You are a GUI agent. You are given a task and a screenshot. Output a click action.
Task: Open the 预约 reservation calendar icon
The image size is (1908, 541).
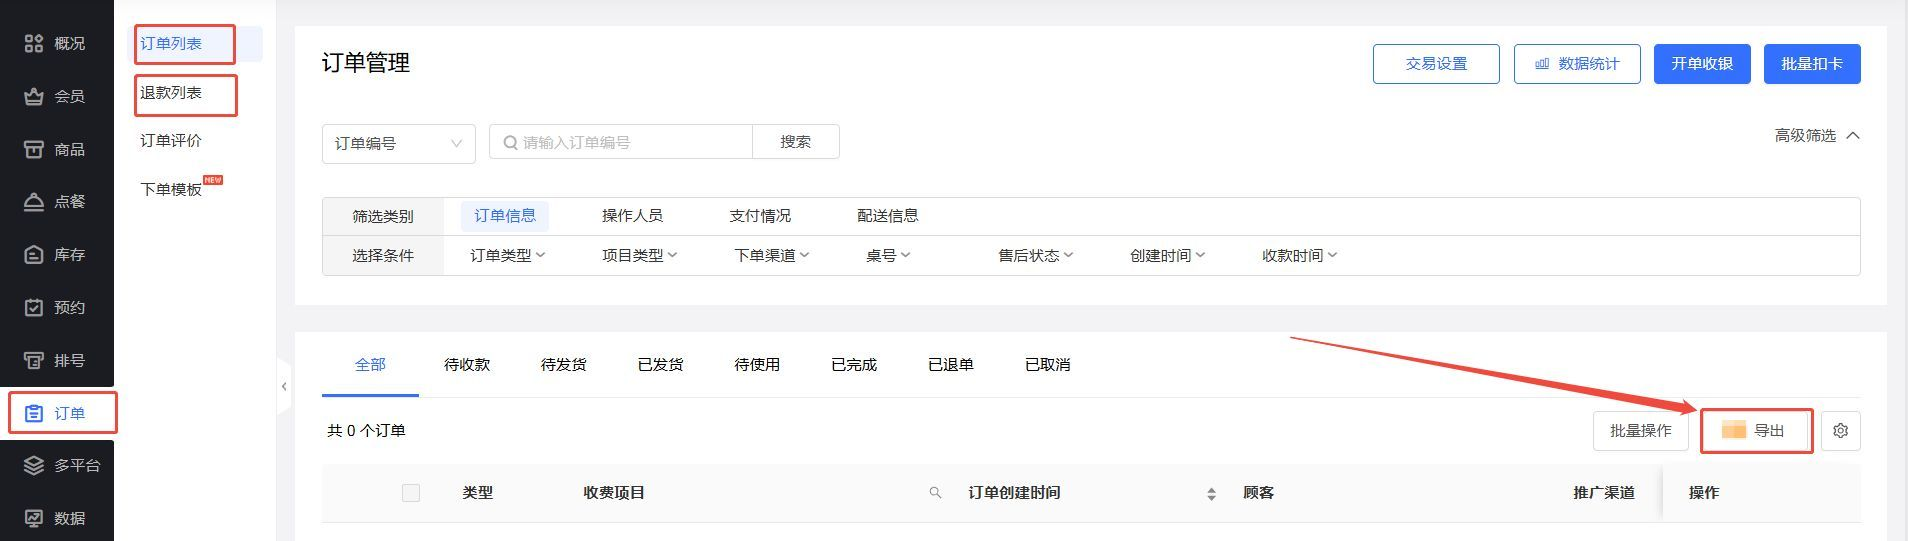tap(34, 307)
